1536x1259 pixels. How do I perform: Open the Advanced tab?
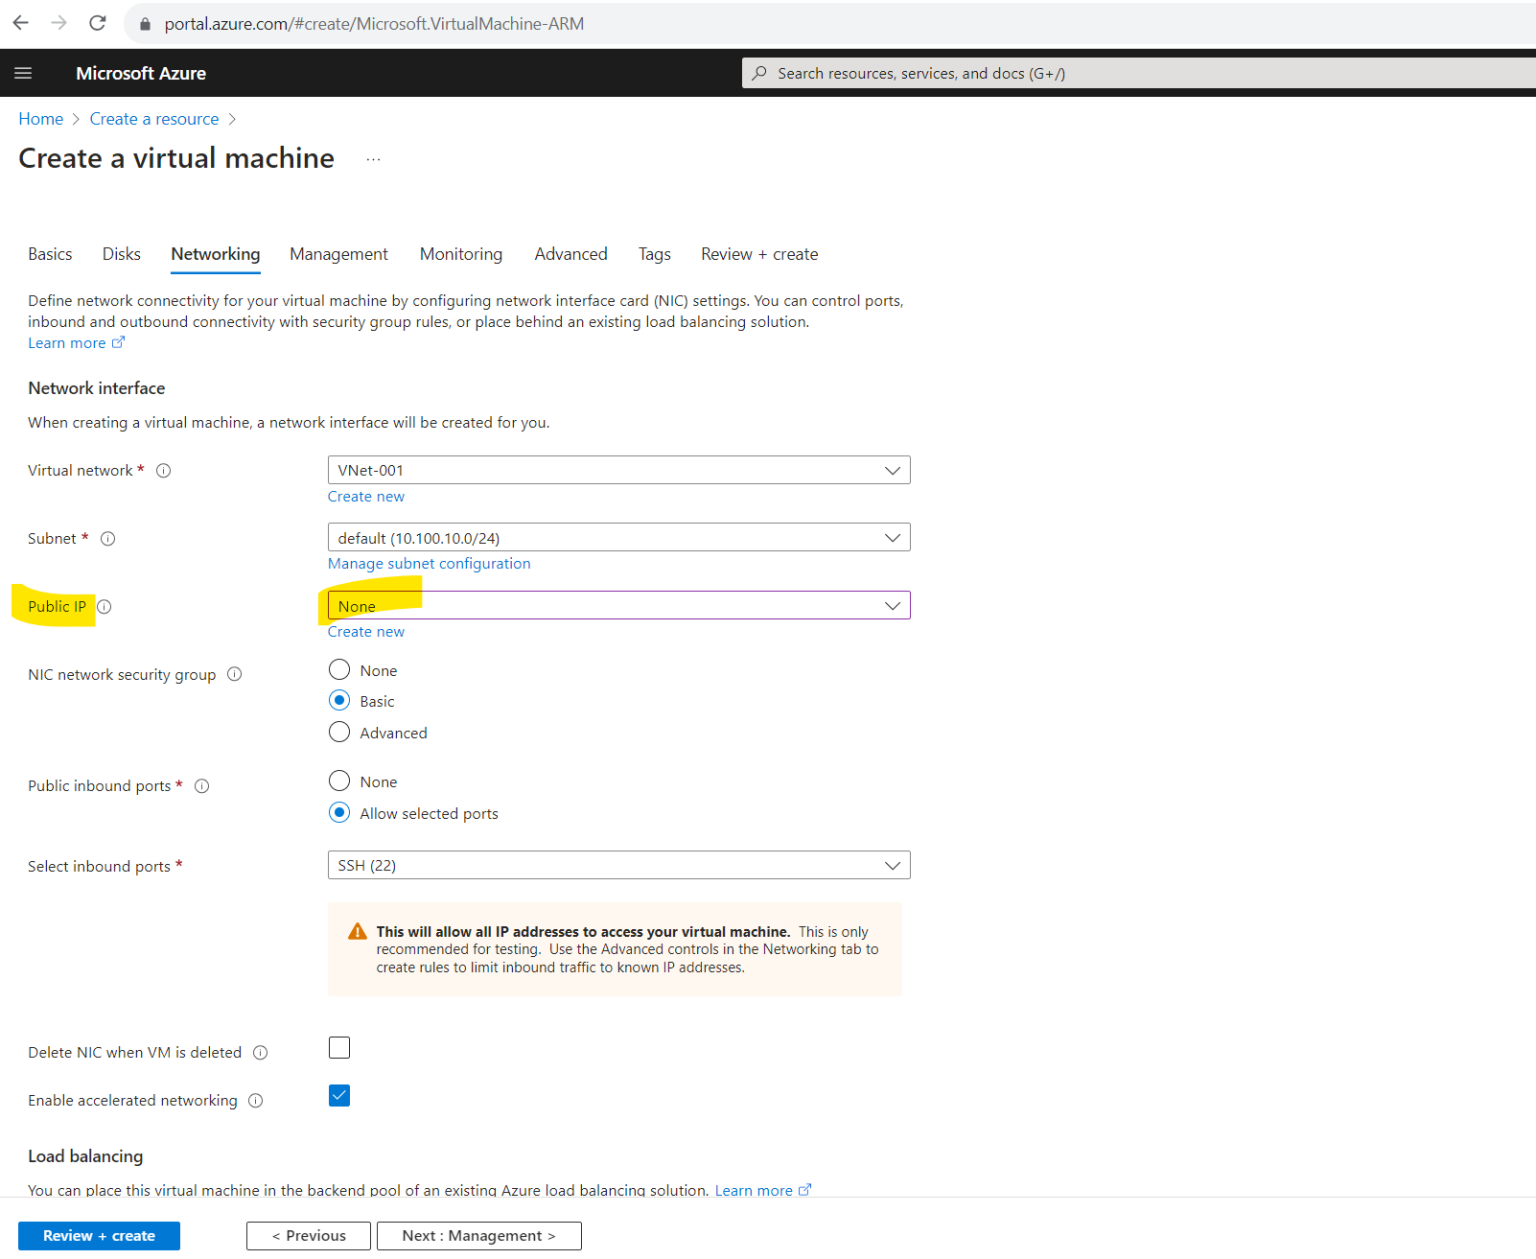click(x=570, y=254)
